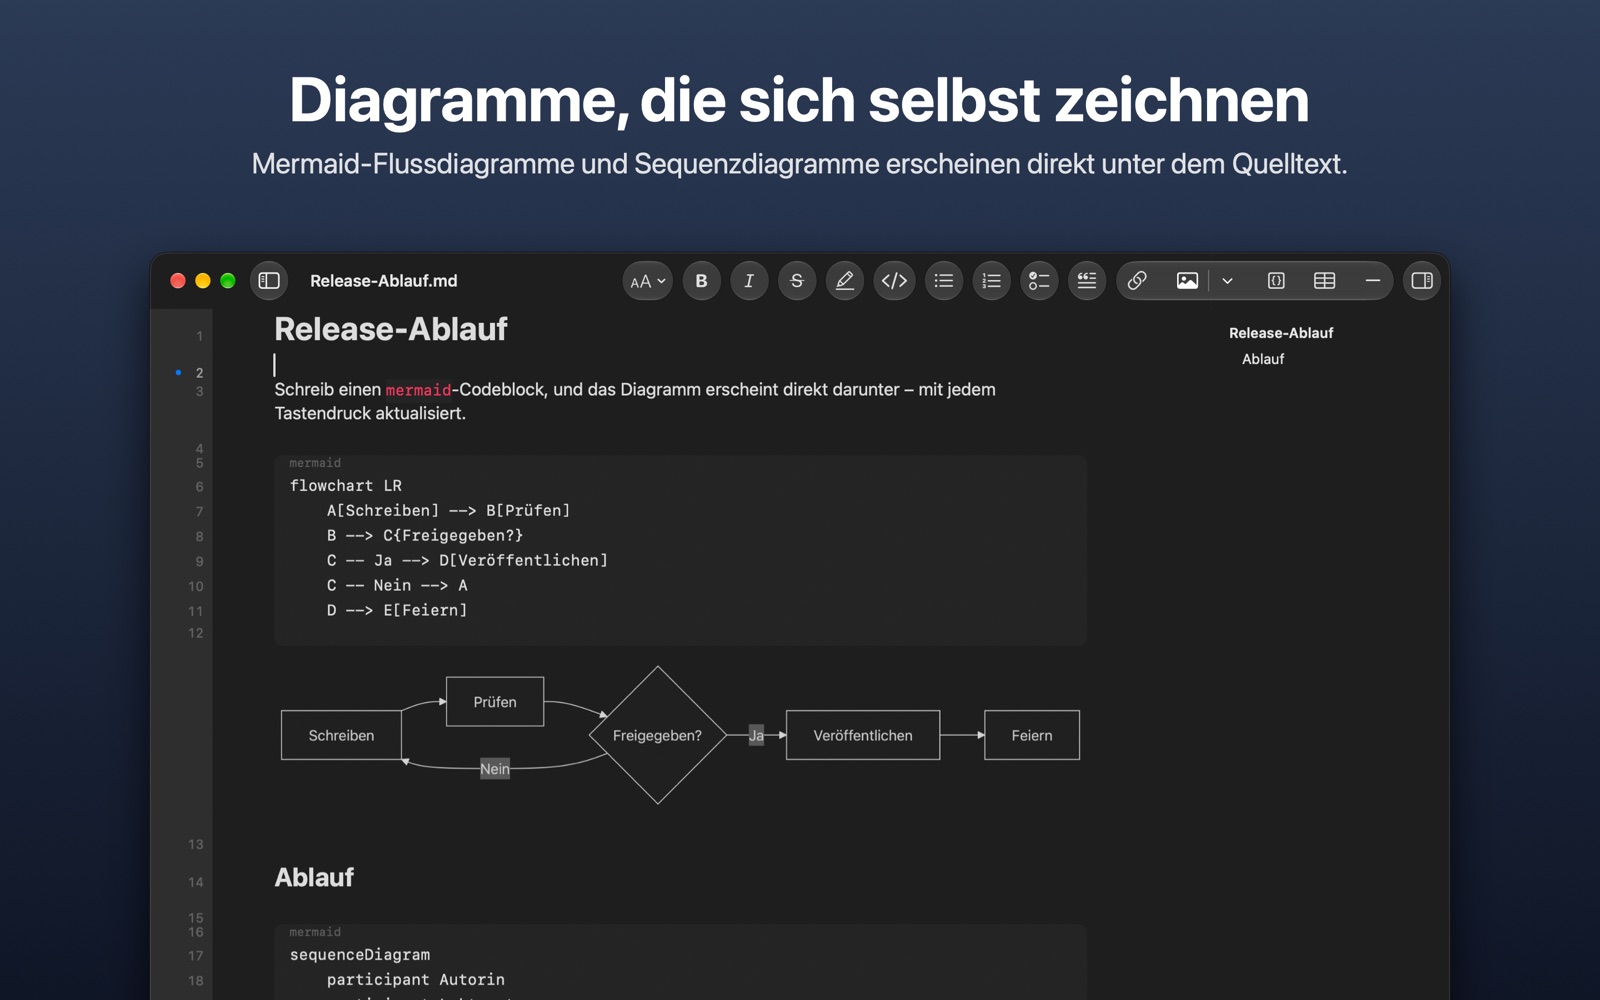Open the text size AA dropdown

click(647, 281)
